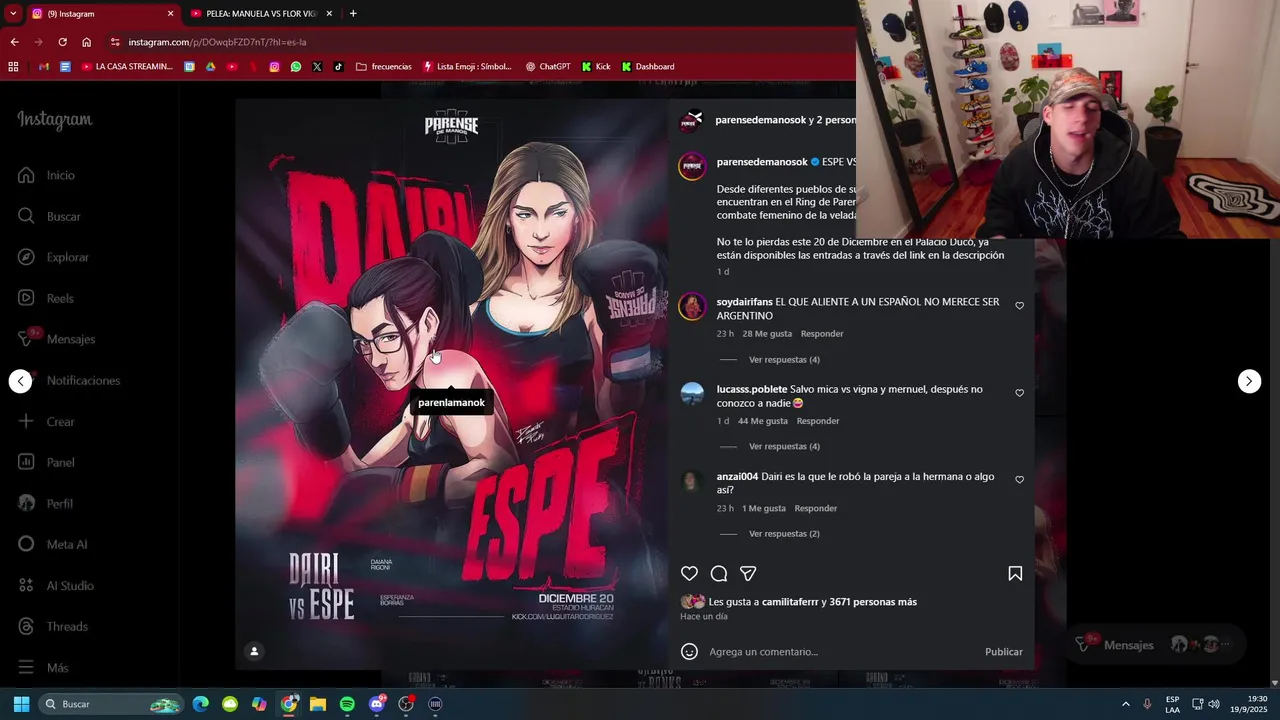The width and height of the screenshot is (1280, 720).
Task: Open parensedemanosok profile from caption
Action: click(762, 162)
